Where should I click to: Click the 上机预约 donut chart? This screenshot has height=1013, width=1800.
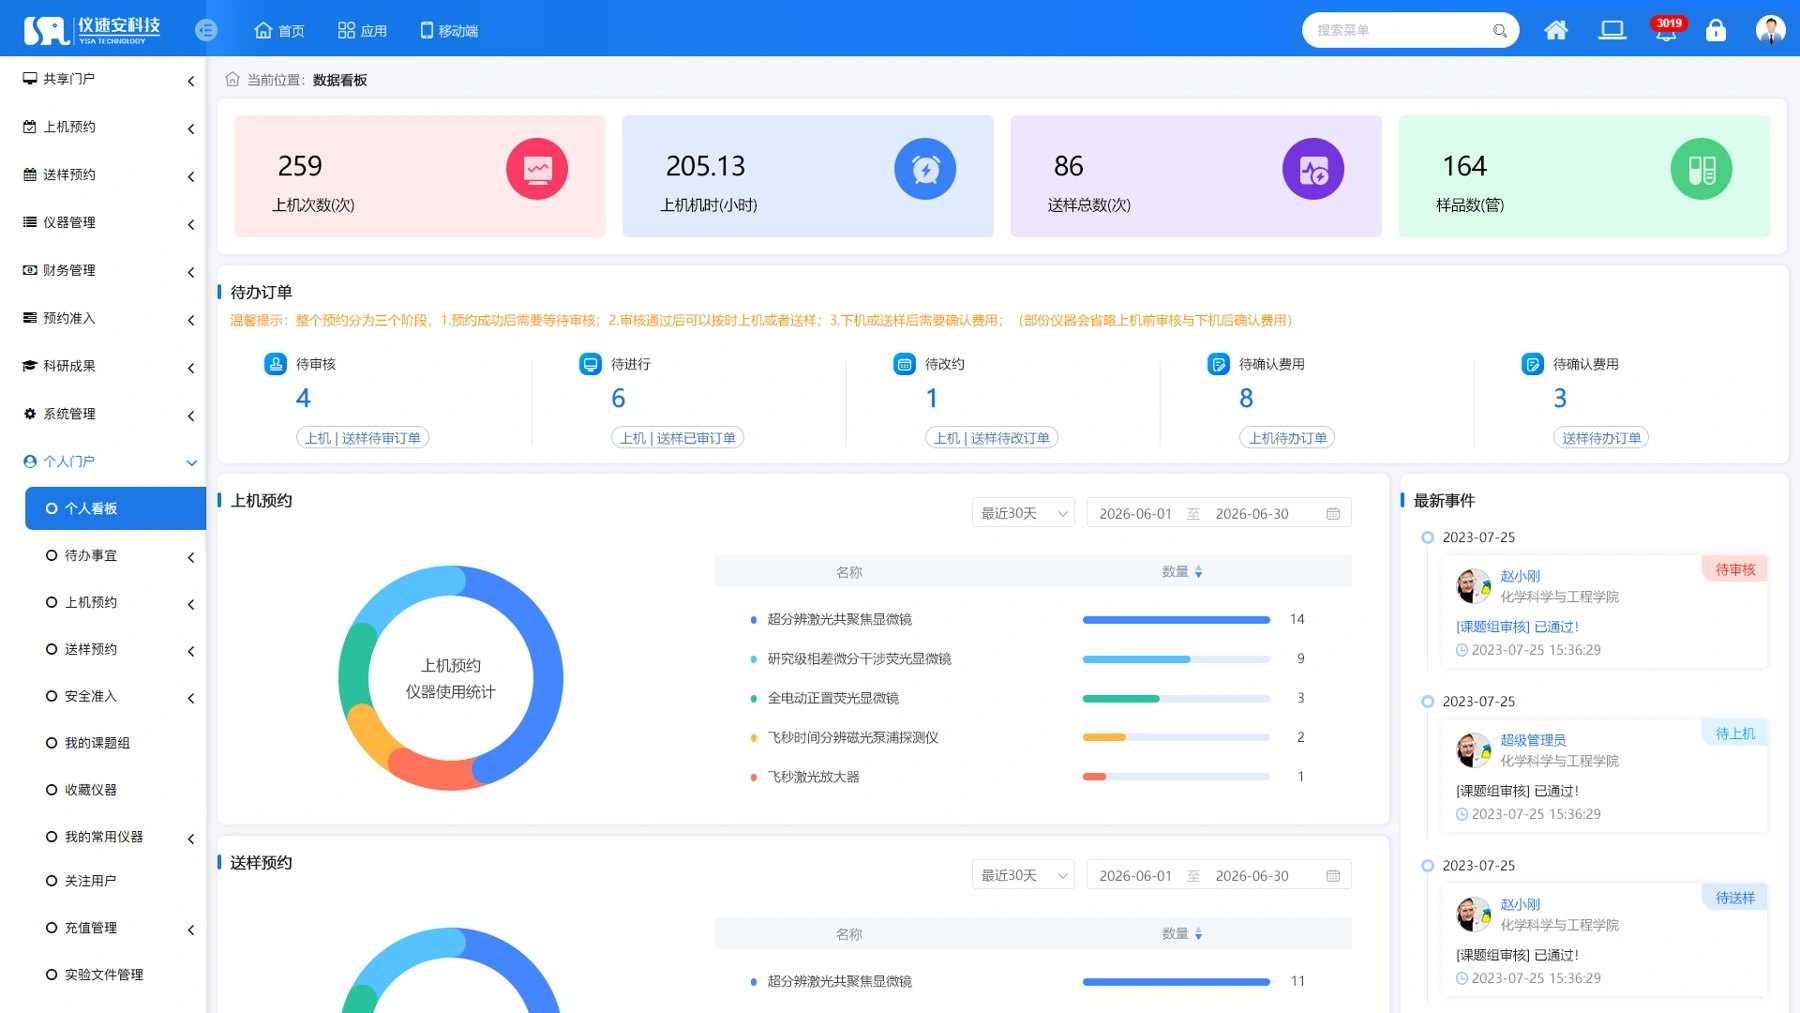[451, 678]
